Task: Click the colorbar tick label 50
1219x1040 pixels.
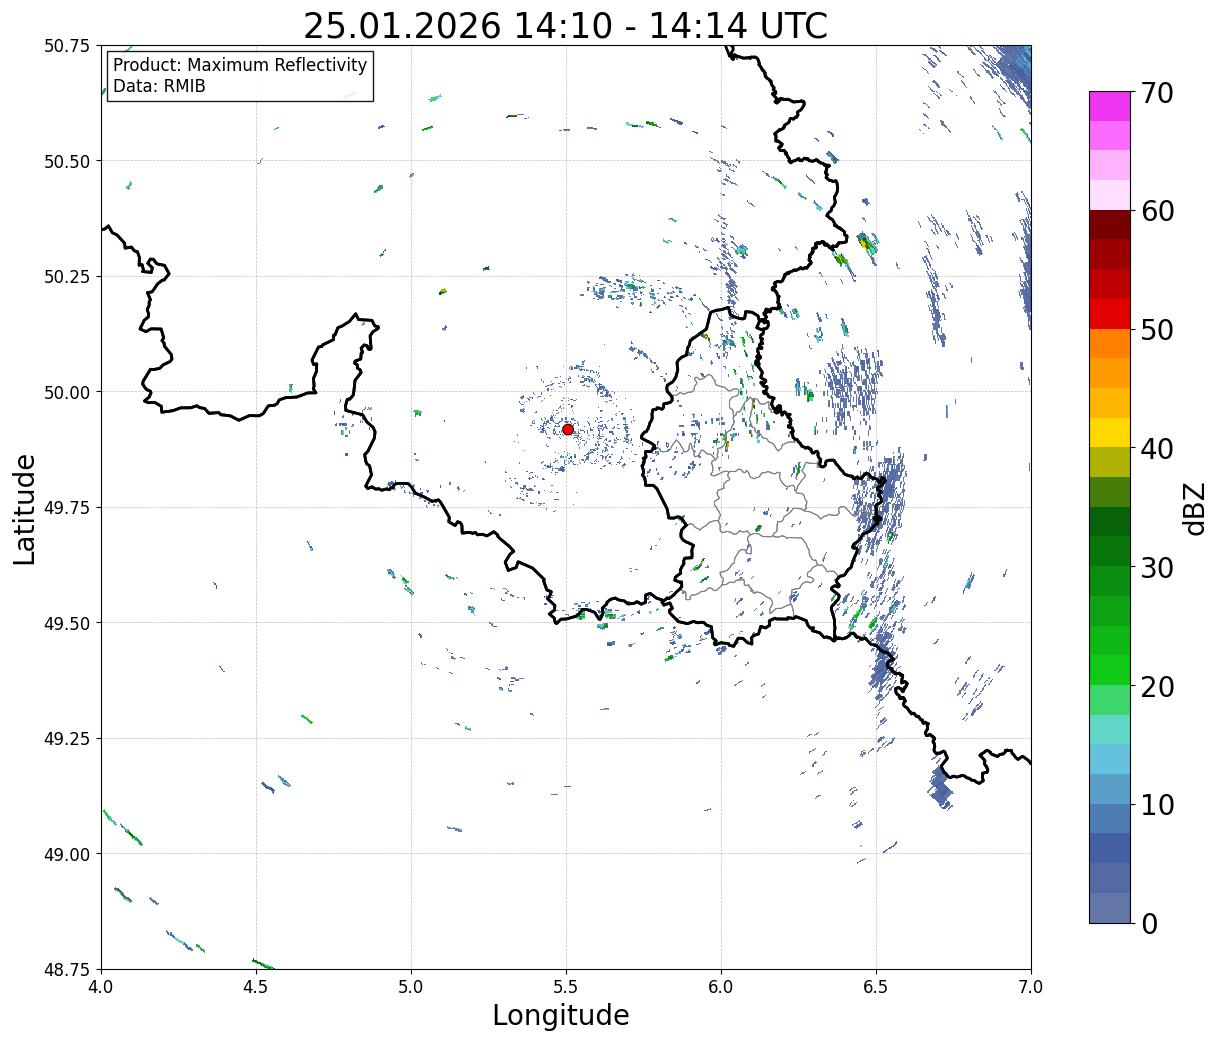Action: tap(1157, 330)
